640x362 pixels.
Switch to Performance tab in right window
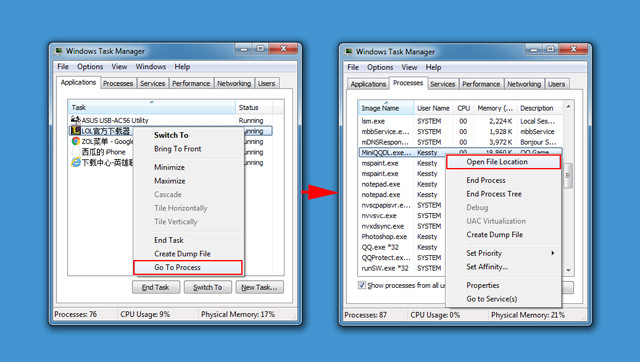point(481,84)
